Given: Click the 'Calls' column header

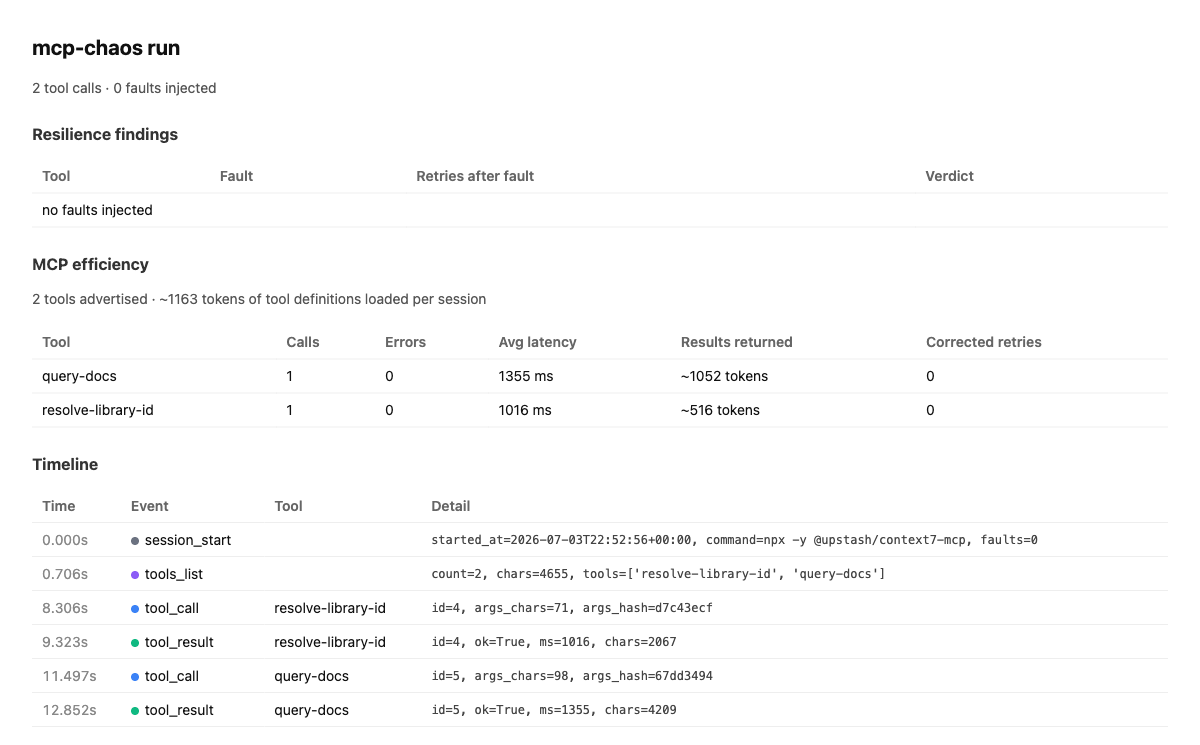Looking at the screenshot, I should click(303, 342).
